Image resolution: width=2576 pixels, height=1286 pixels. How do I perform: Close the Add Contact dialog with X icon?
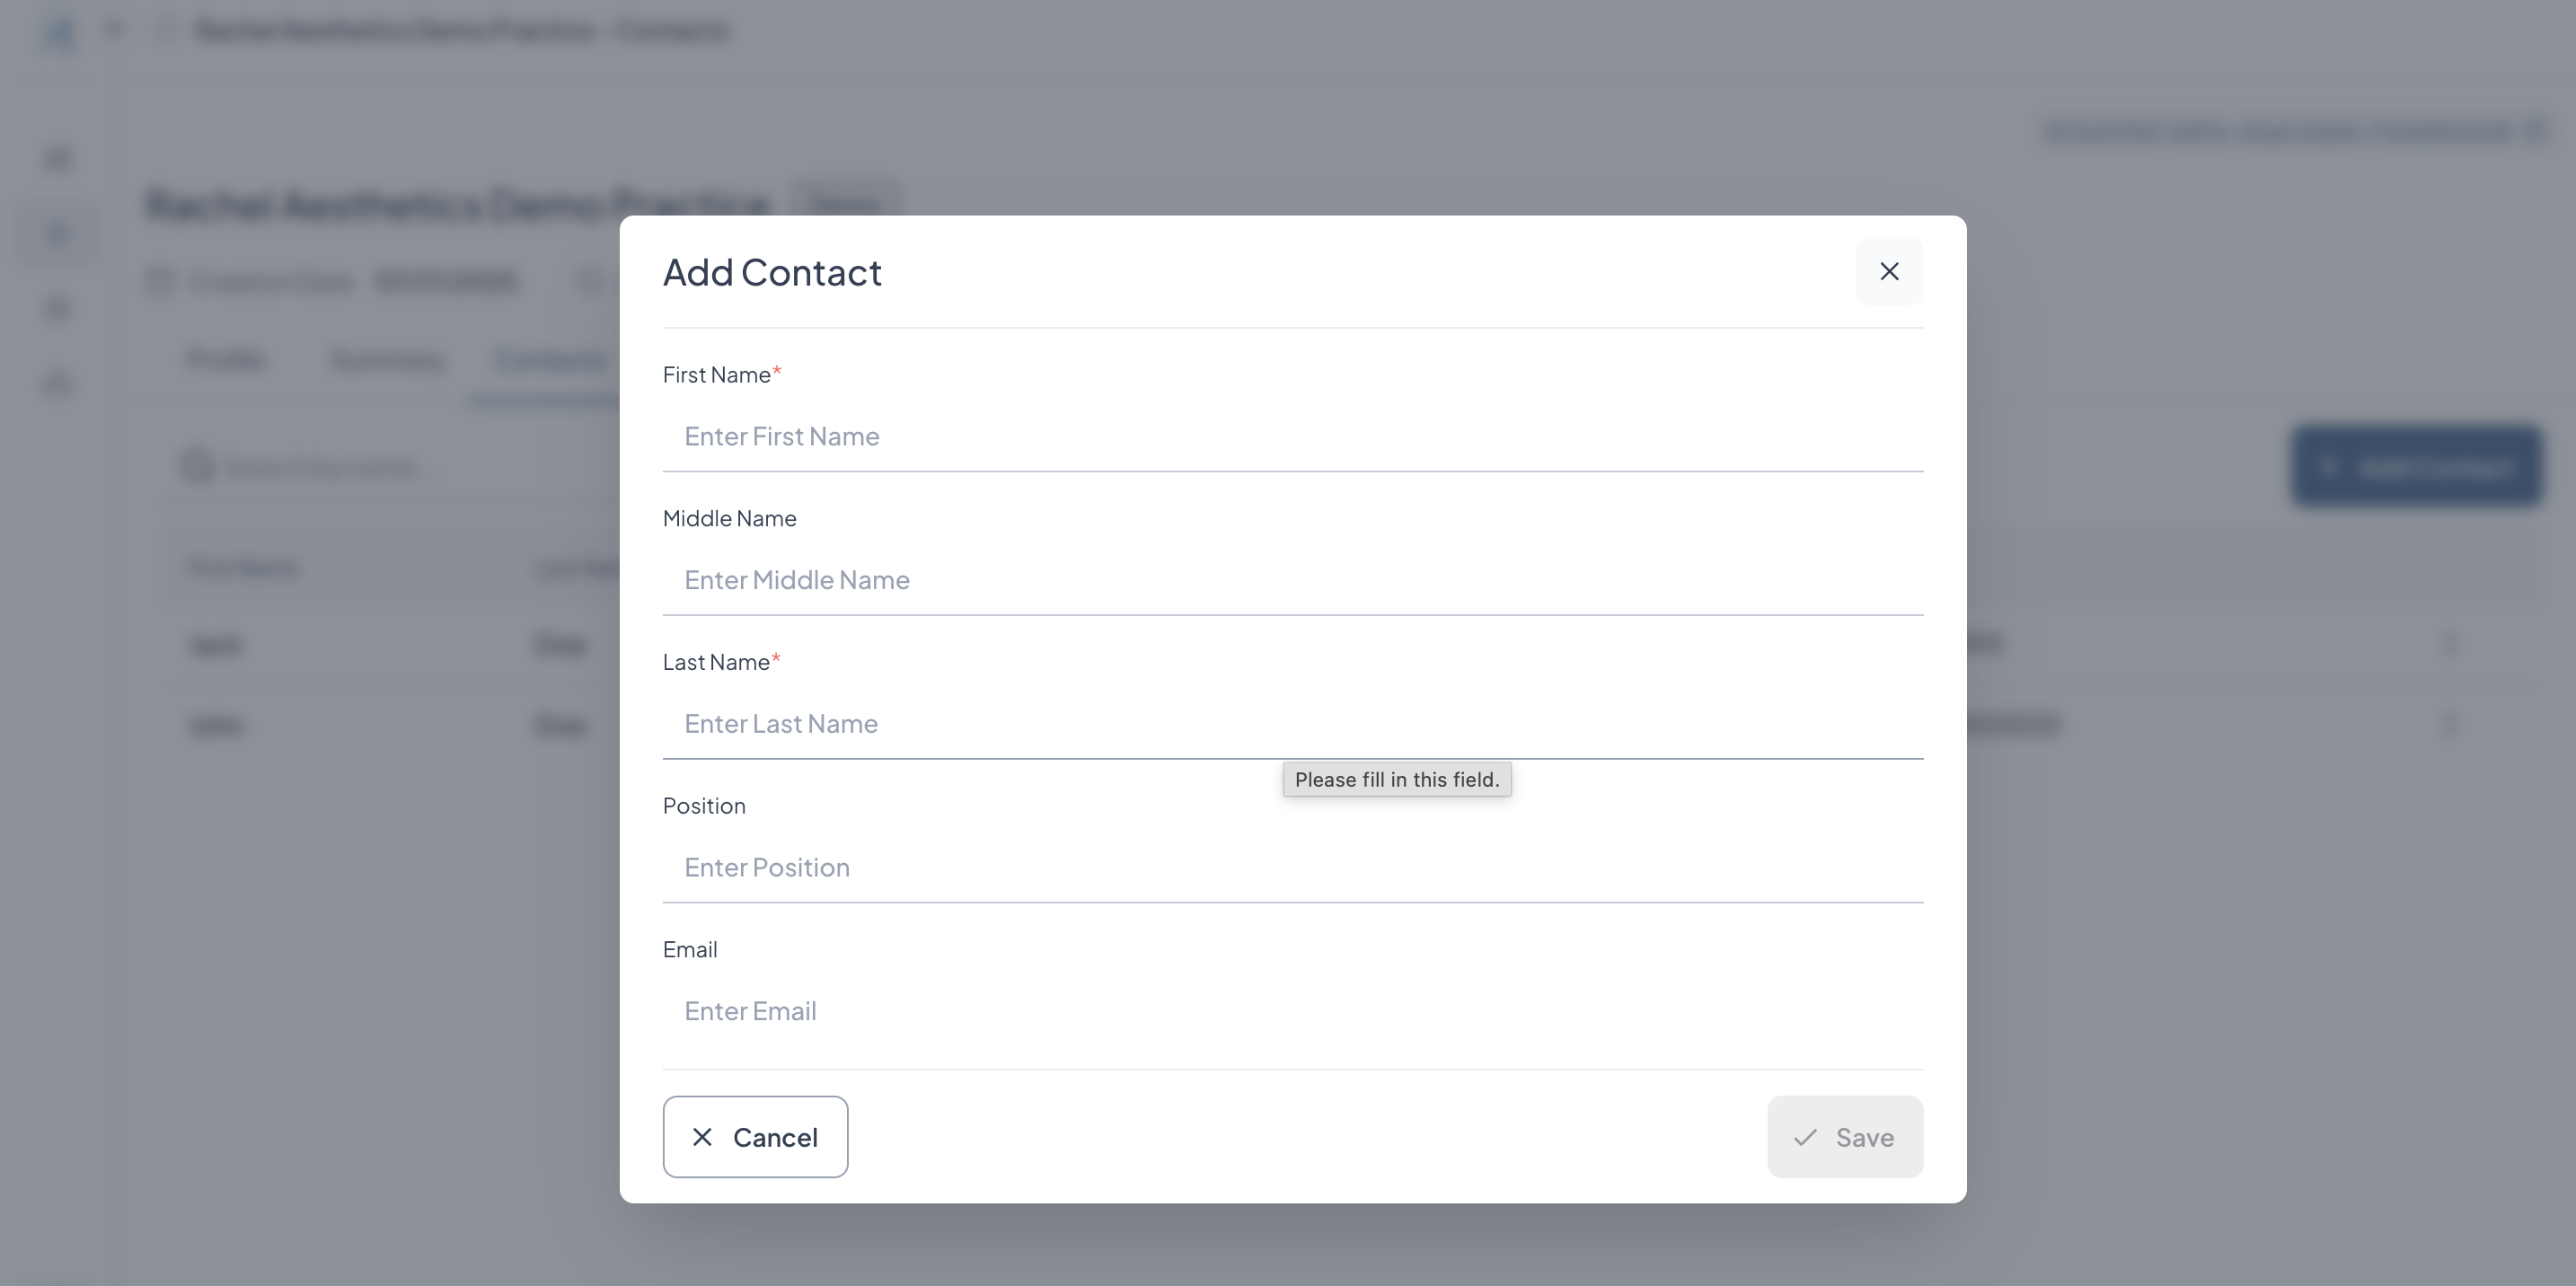coord(1888,271)
